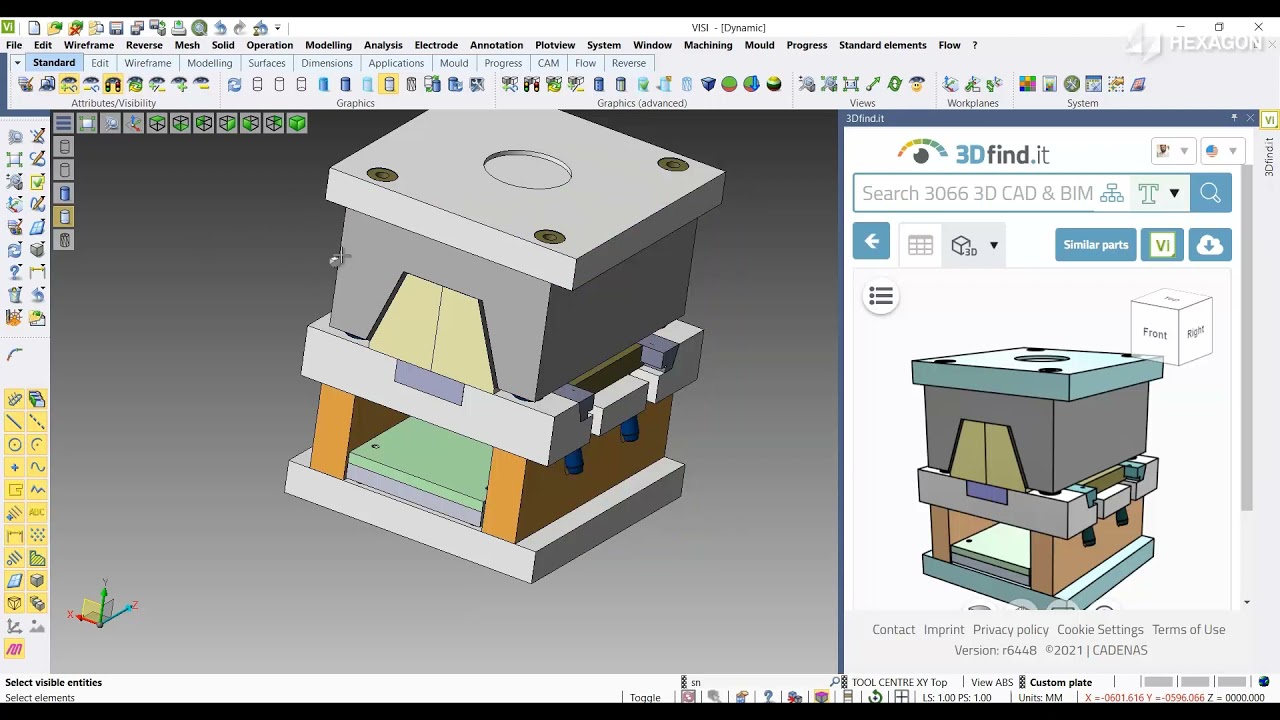Open the ribbon tab options dropdown arrow
The height and width of the screenshot is (720, 1280).
[x=17, y=63]
